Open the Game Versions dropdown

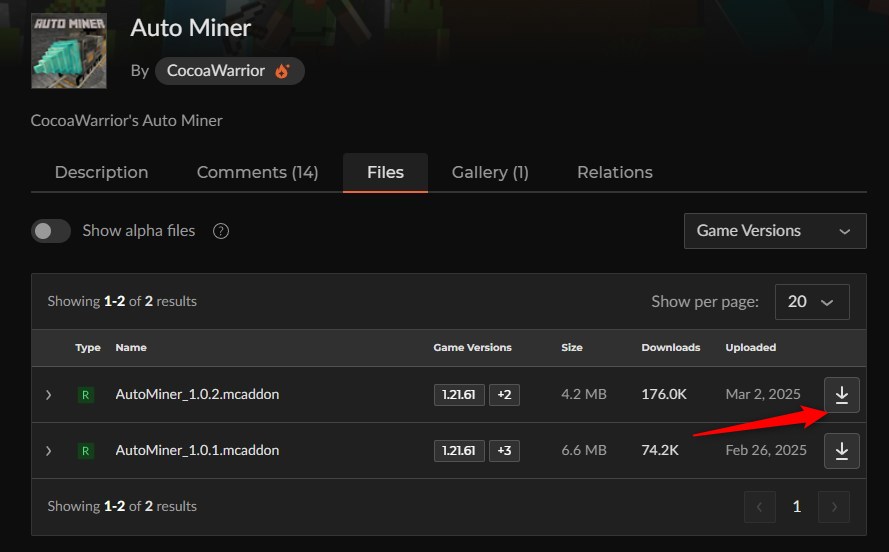click(775, 231)
